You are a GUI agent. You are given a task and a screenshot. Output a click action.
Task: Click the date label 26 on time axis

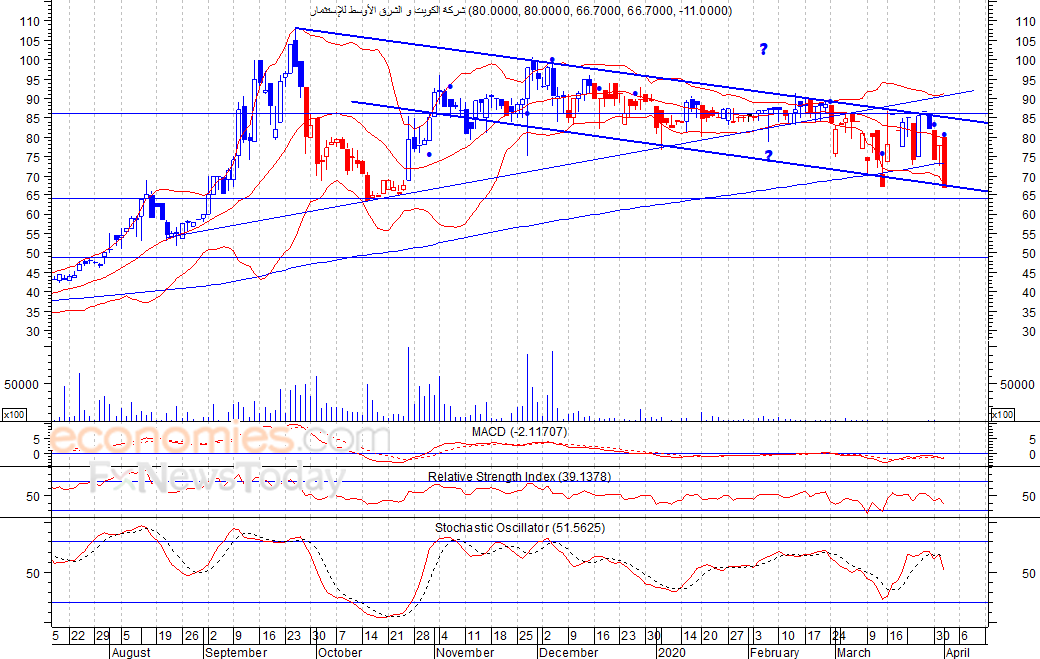tap(192, 636)
